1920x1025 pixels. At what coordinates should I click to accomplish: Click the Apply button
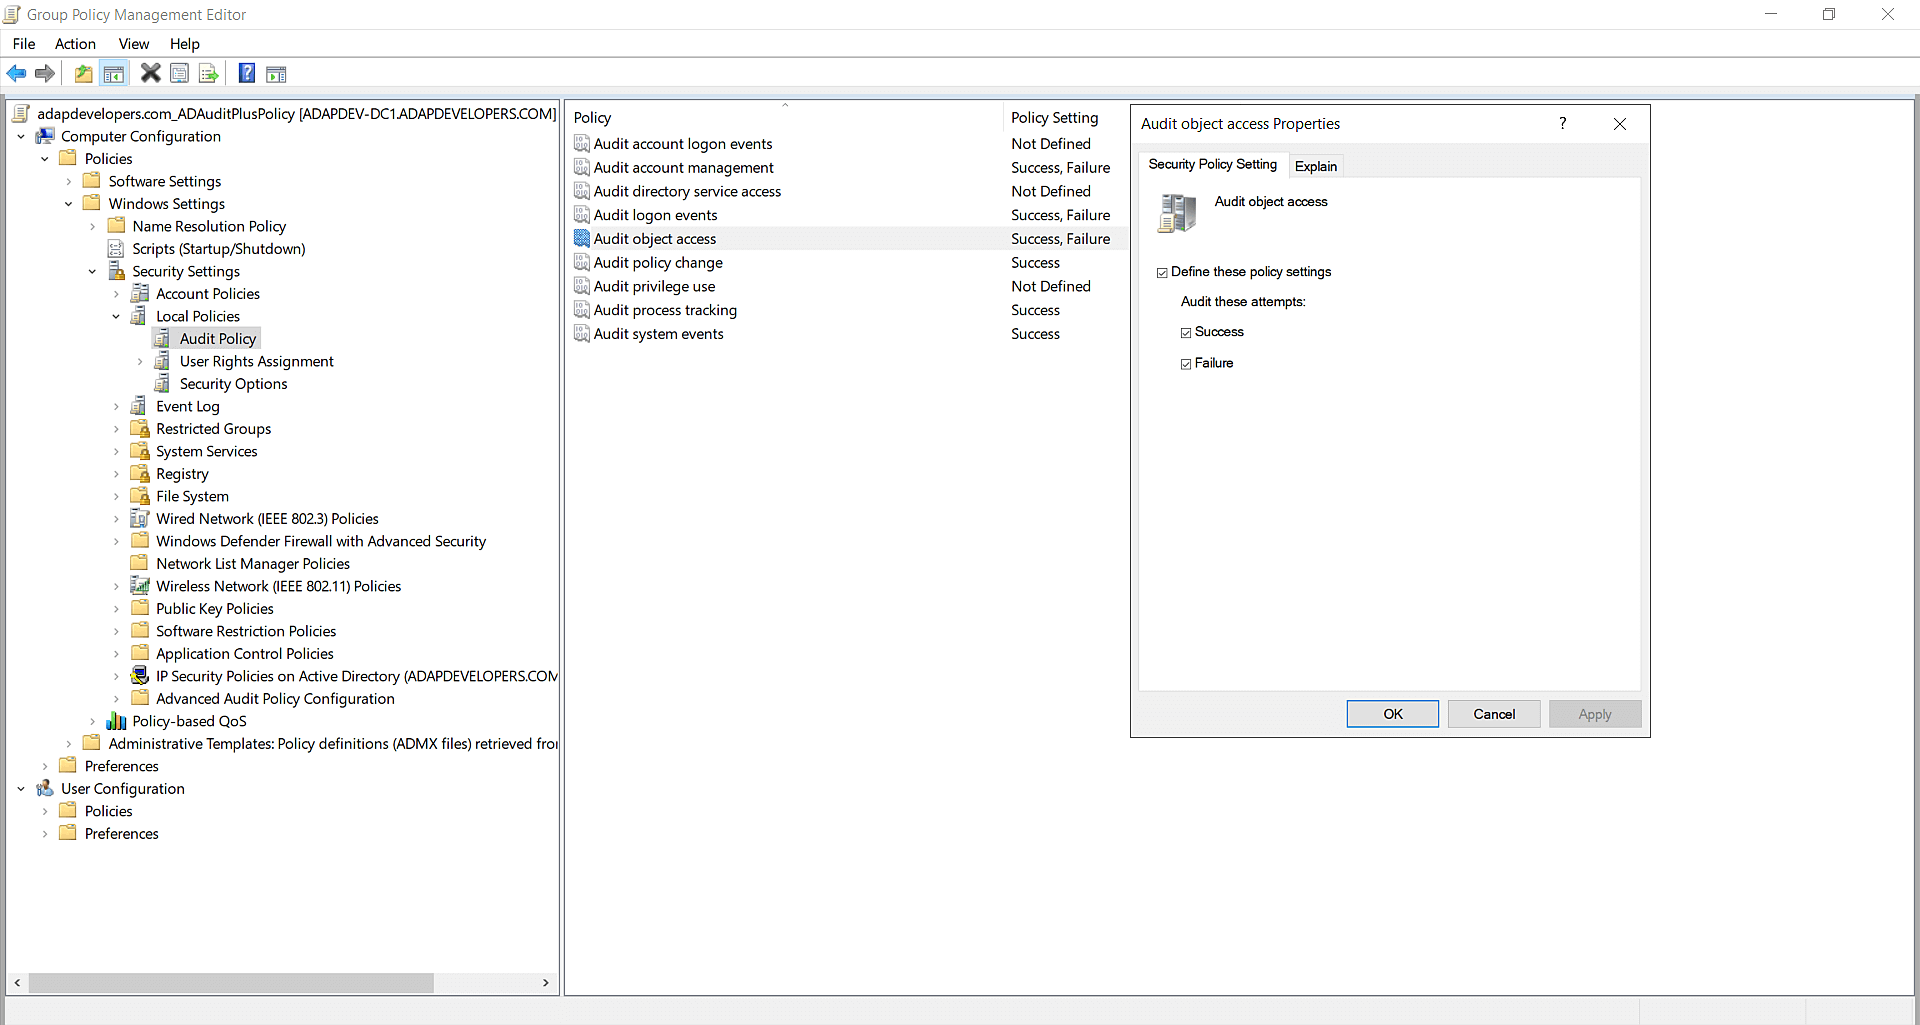(1595, 714)
